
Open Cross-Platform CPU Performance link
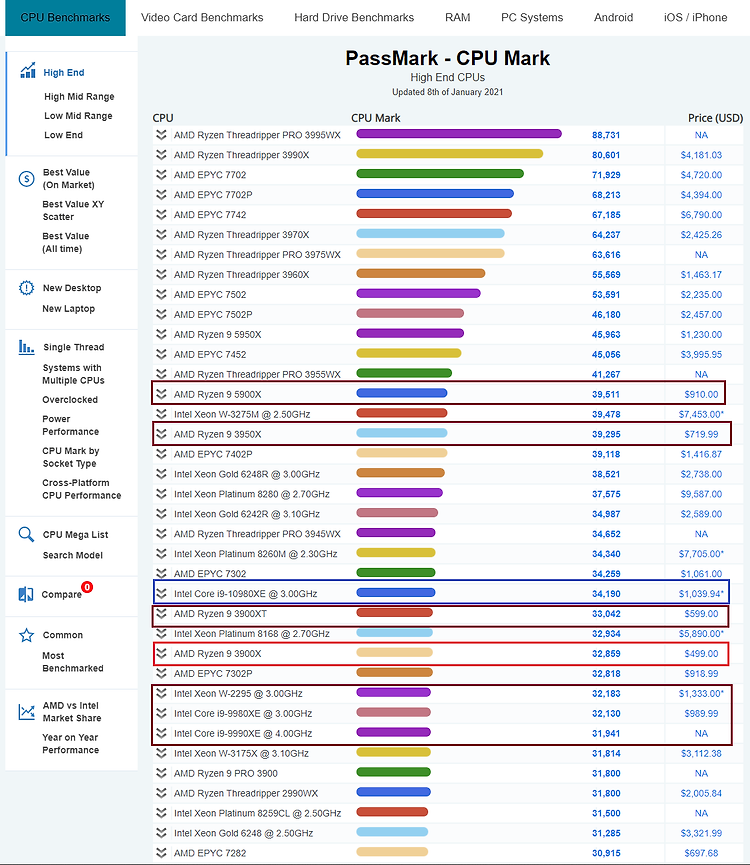82,489
